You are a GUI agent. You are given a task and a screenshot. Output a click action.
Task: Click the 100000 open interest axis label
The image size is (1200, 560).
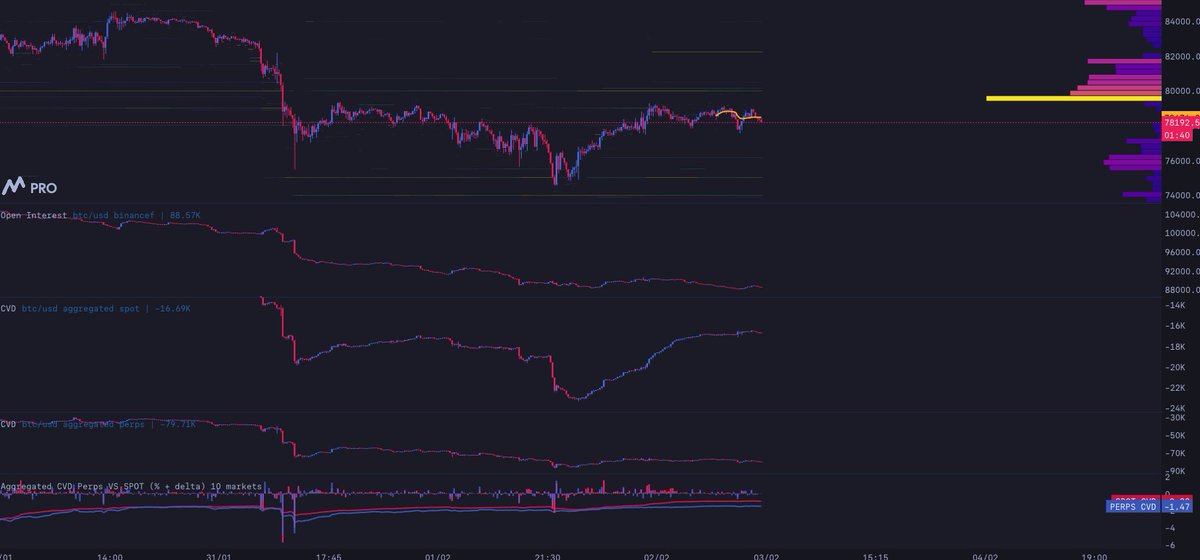coord(1183,234)
